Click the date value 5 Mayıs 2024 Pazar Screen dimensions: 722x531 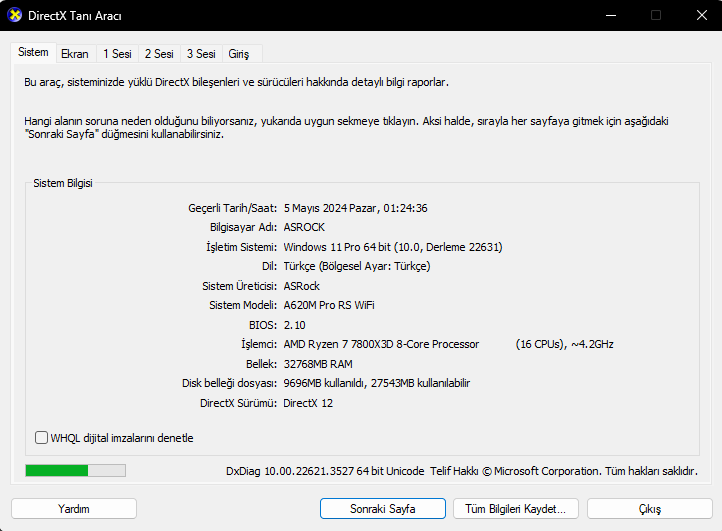[x=330, y=208]
